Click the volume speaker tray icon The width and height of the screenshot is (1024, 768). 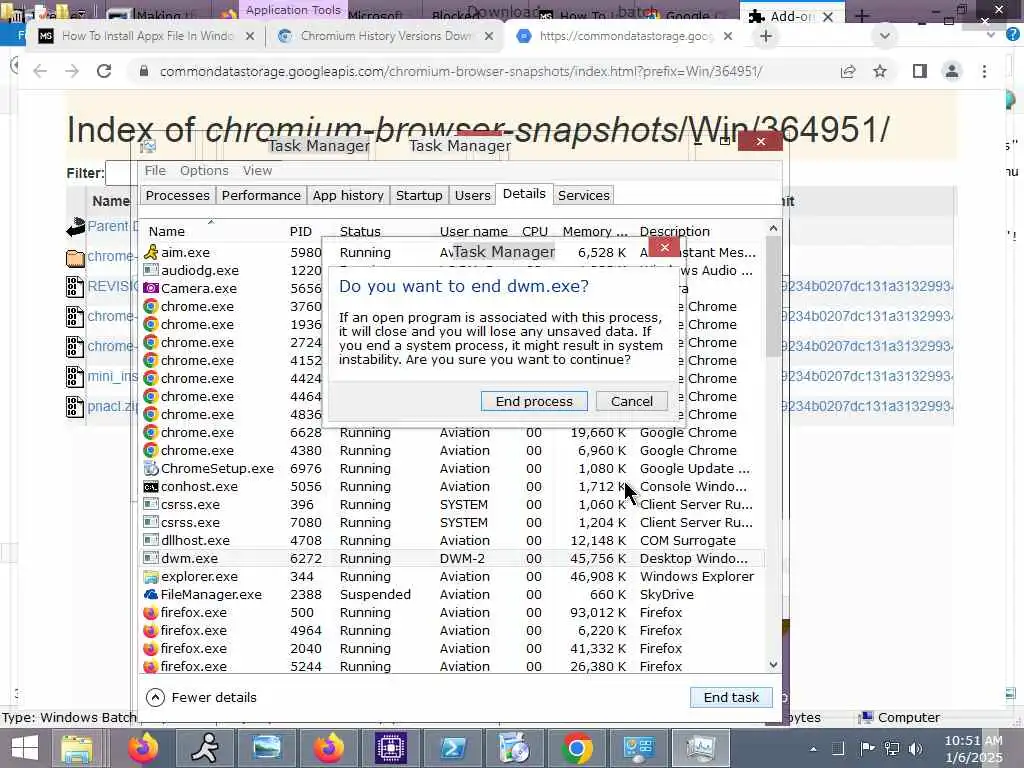(x=916, y=748)
